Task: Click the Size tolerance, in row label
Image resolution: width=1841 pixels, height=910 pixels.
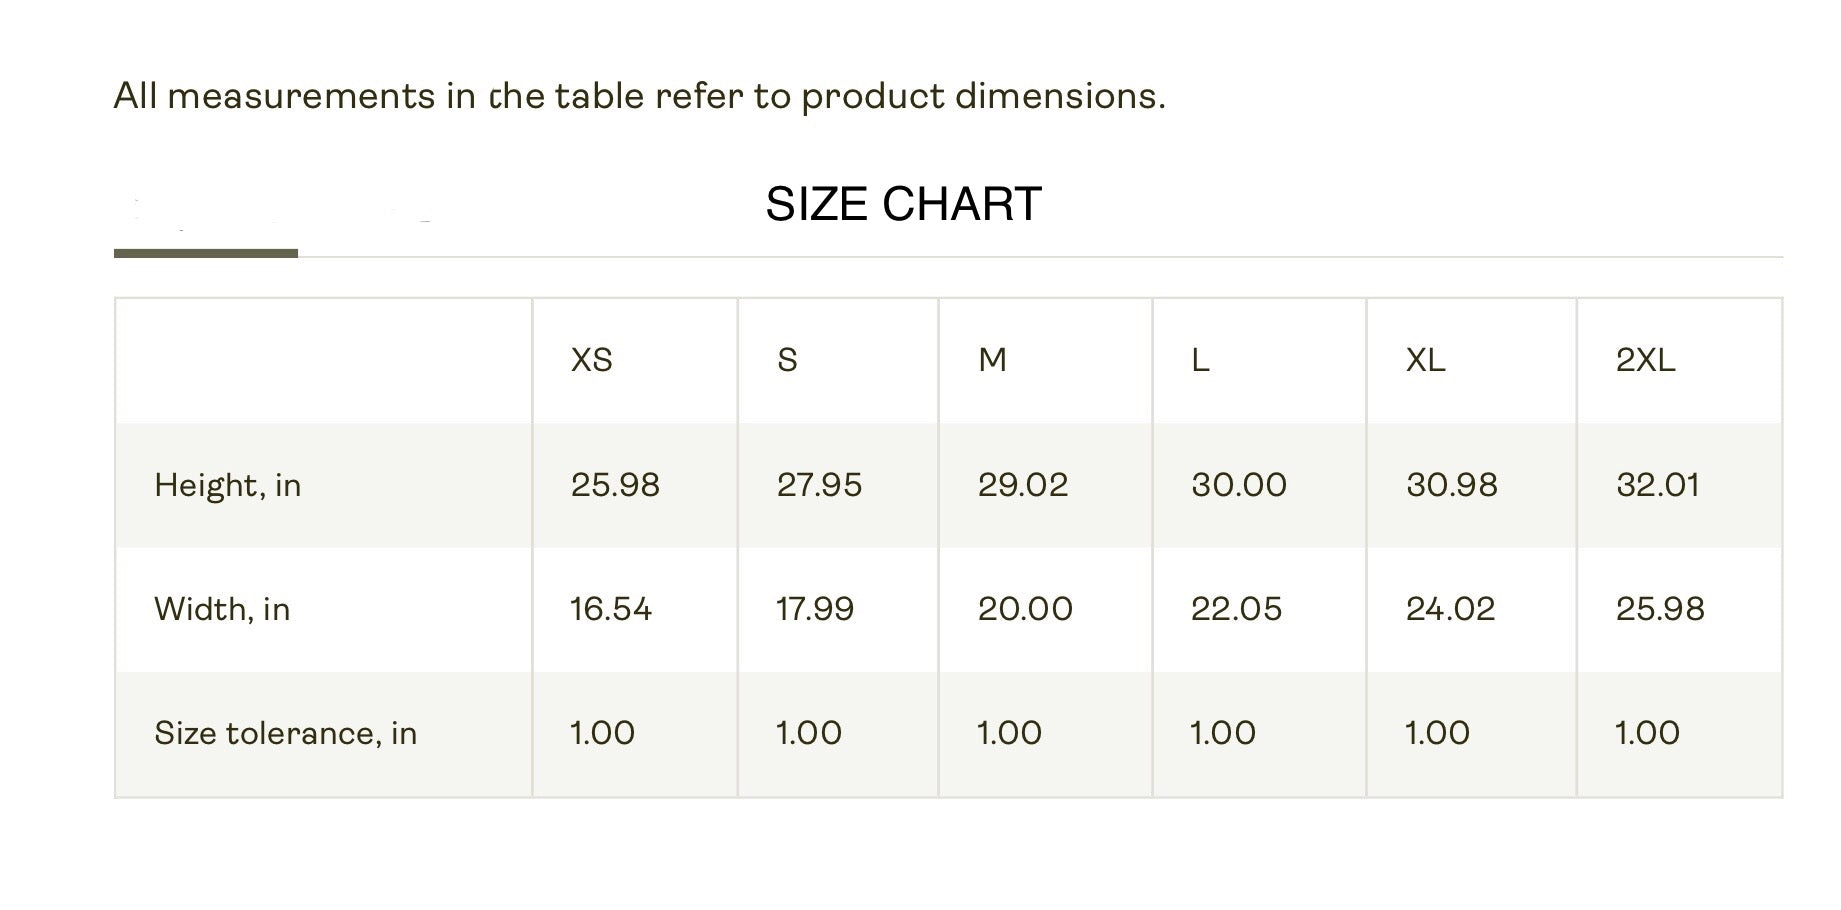Action: [x=285, y=733]
